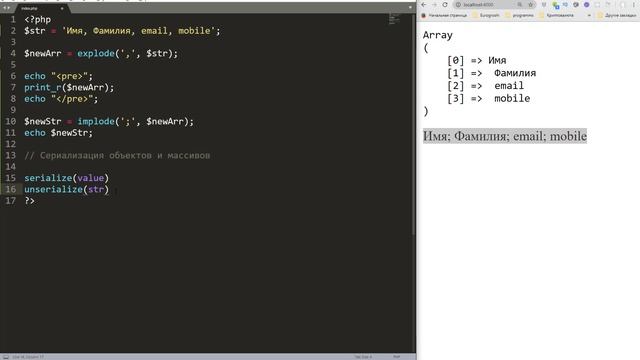Close the index.php tab in Sublime Text
Viewport: 640px width, 360px height.
tap(62, 8)
